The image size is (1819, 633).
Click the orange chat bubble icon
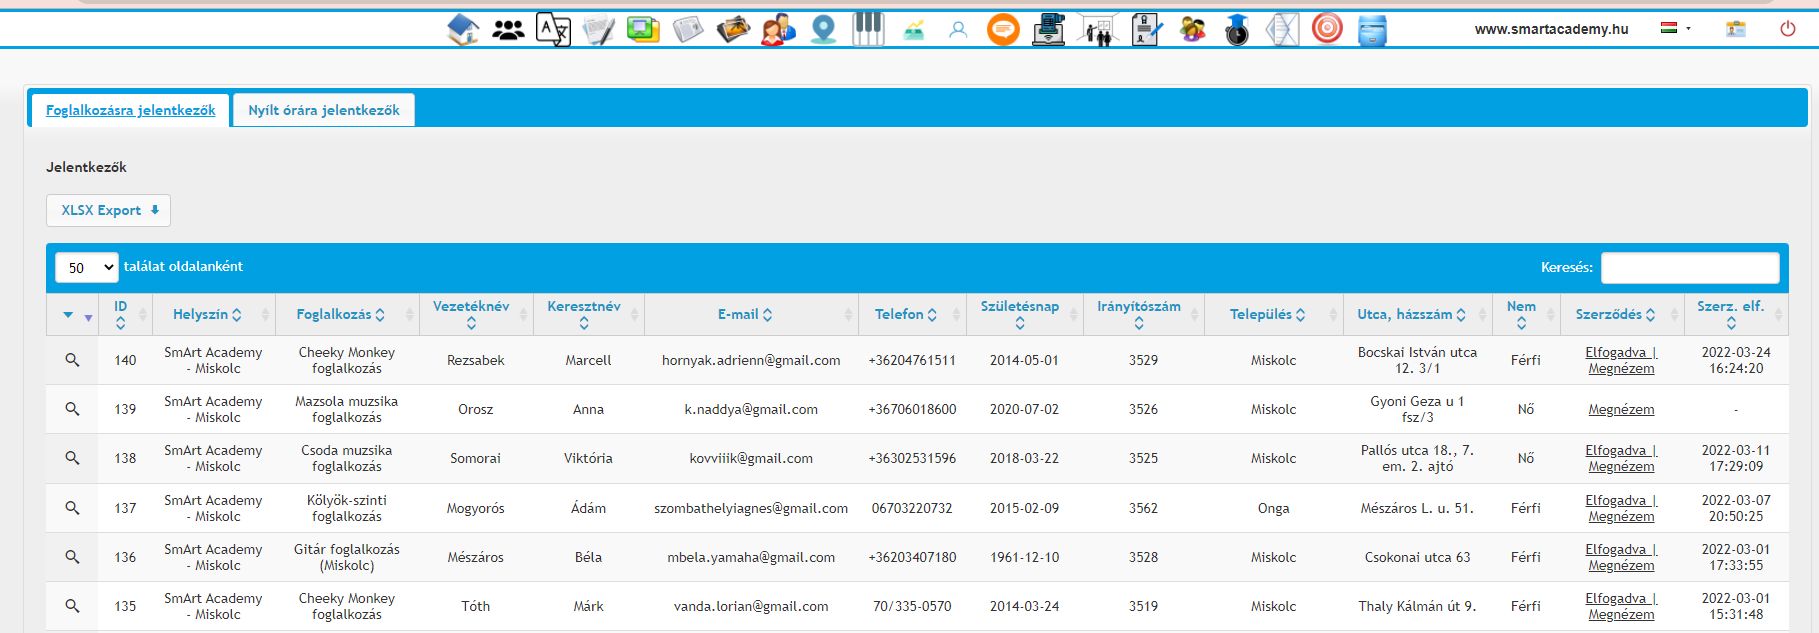[1002, 29]
